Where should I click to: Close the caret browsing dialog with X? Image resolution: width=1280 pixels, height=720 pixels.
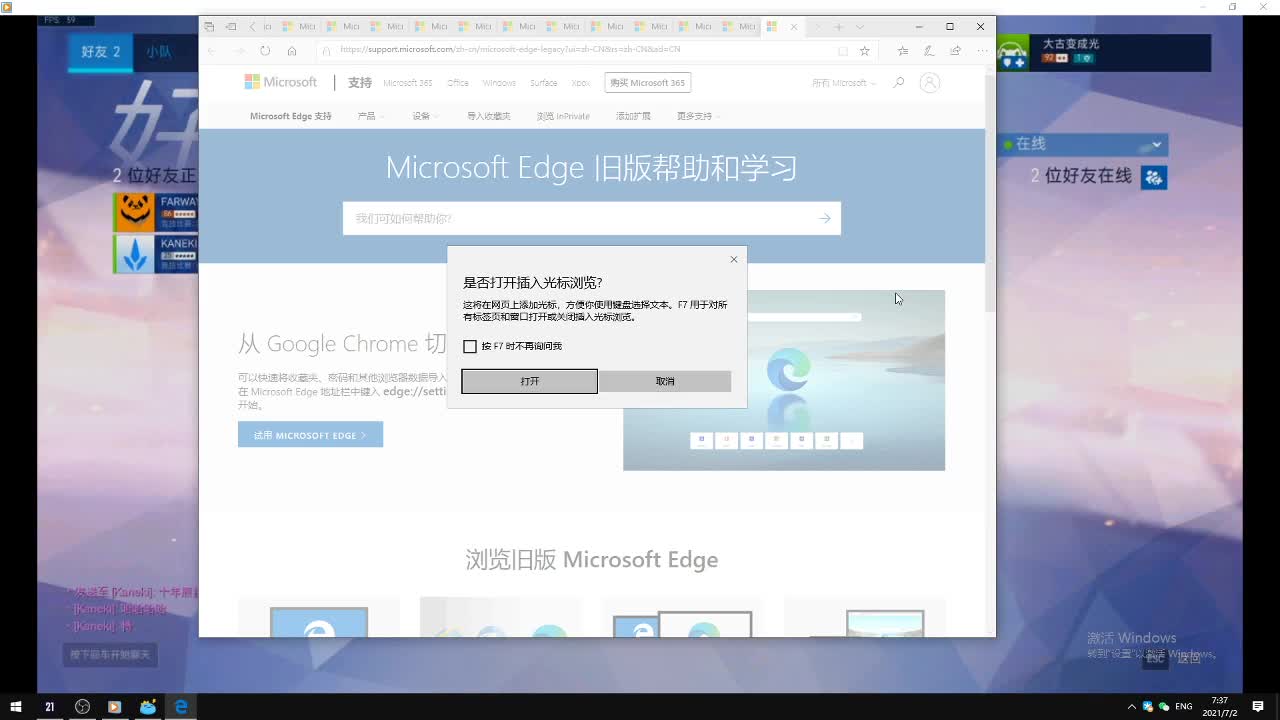[734, 259]
